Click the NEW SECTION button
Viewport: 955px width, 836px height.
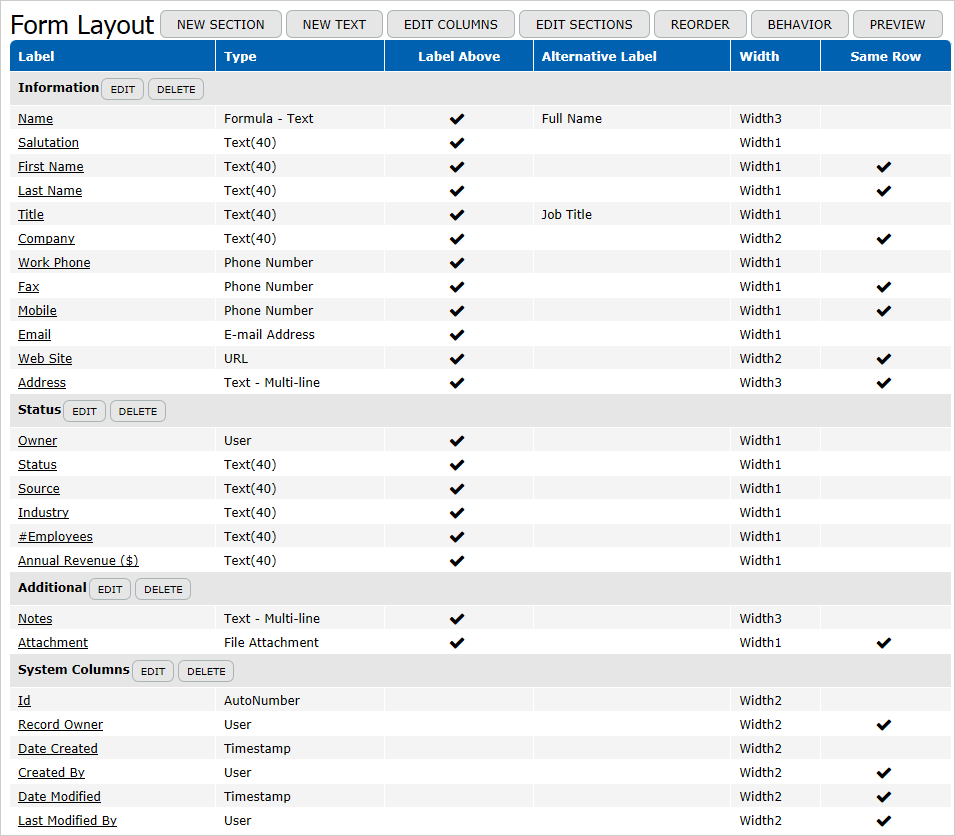[x=221, y=24]
